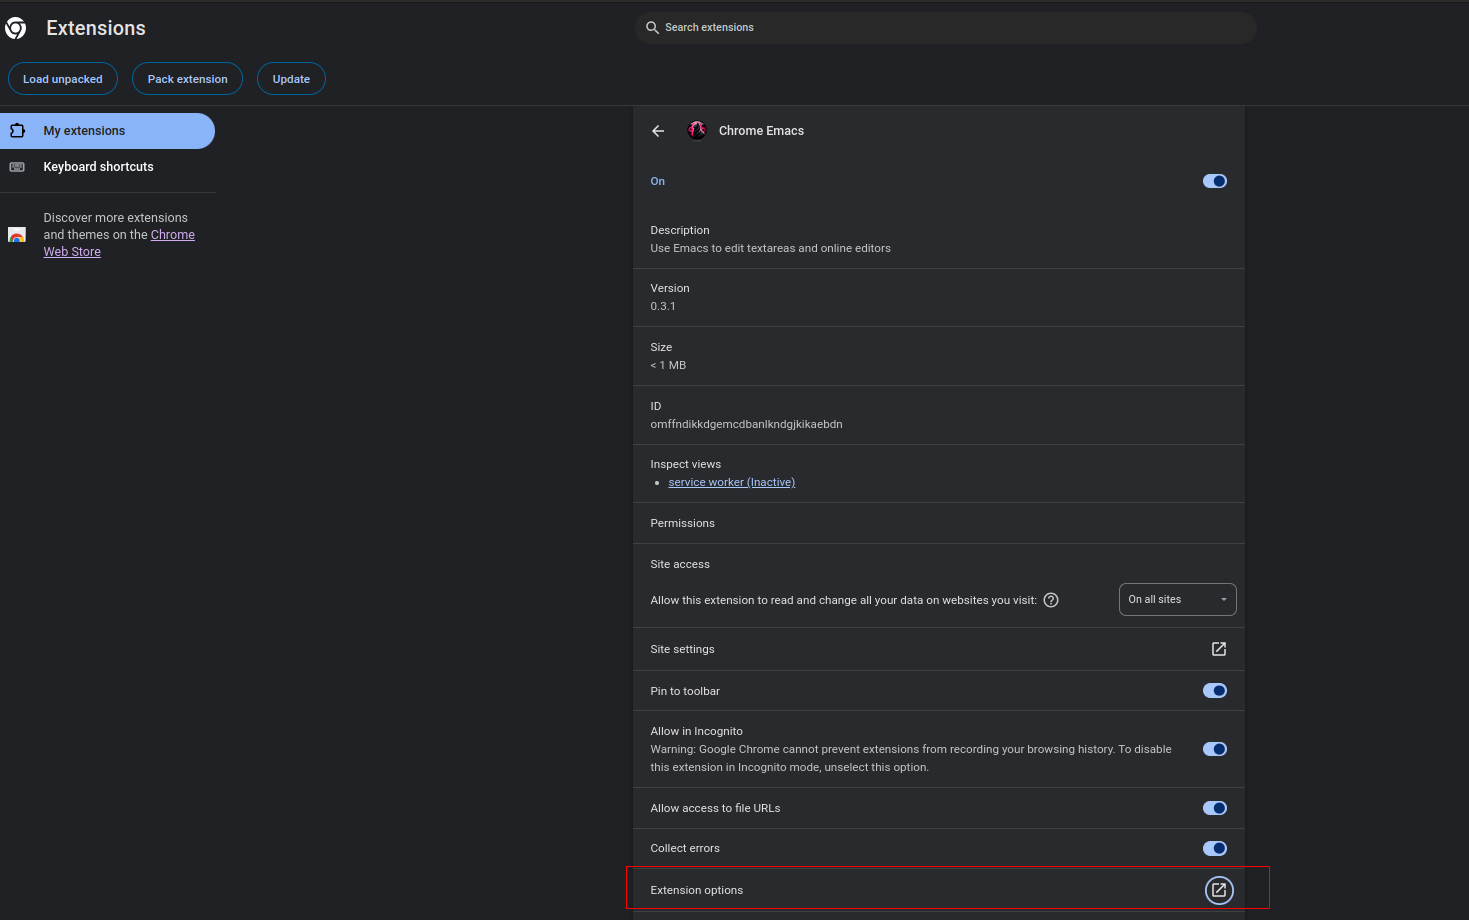Click the Permissions heading

(683, 523)
